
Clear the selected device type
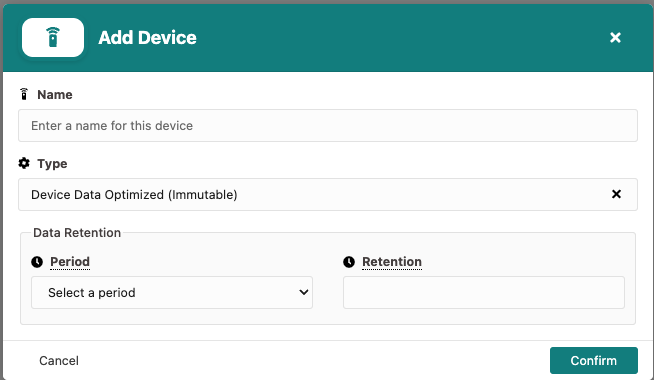point(616,194)
